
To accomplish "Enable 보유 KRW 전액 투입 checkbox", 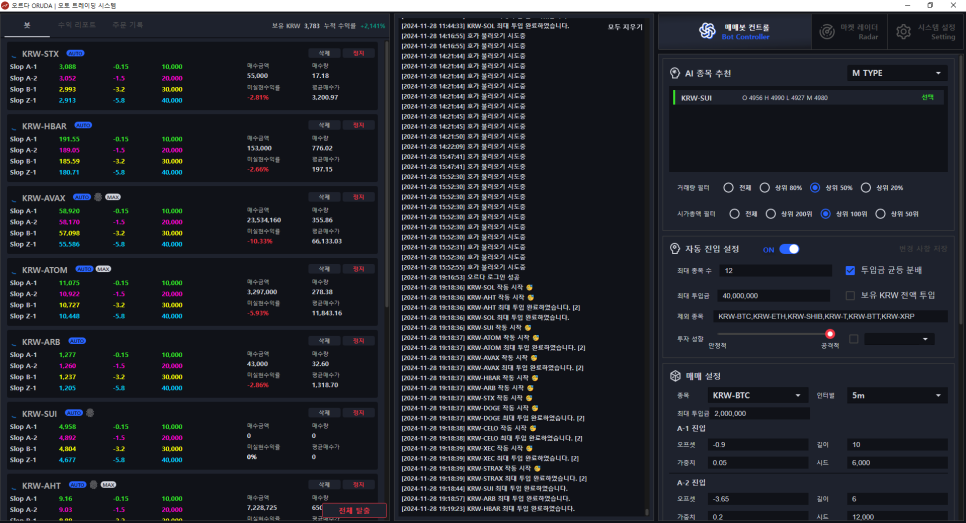I will coord(850,295).
